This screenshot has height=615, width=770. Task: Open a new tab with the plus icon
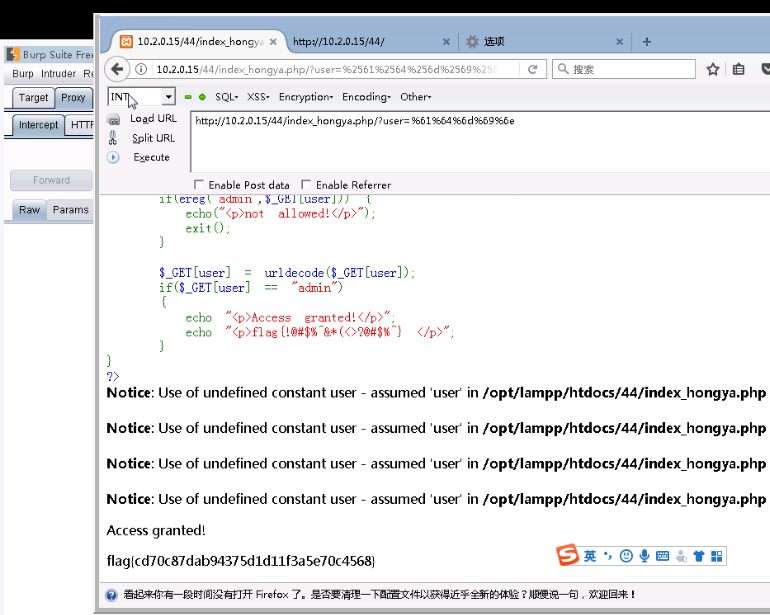click(x=646, y=42)
